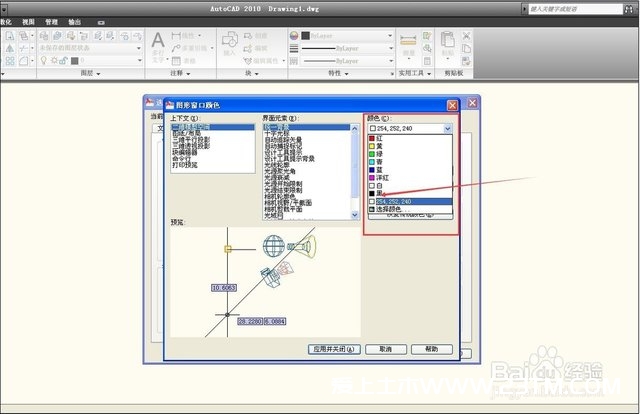Click the lineweight icon in properties panel
Image resolution: width=640 pixels, height=414 pixels.
click(x=294, y=48)
